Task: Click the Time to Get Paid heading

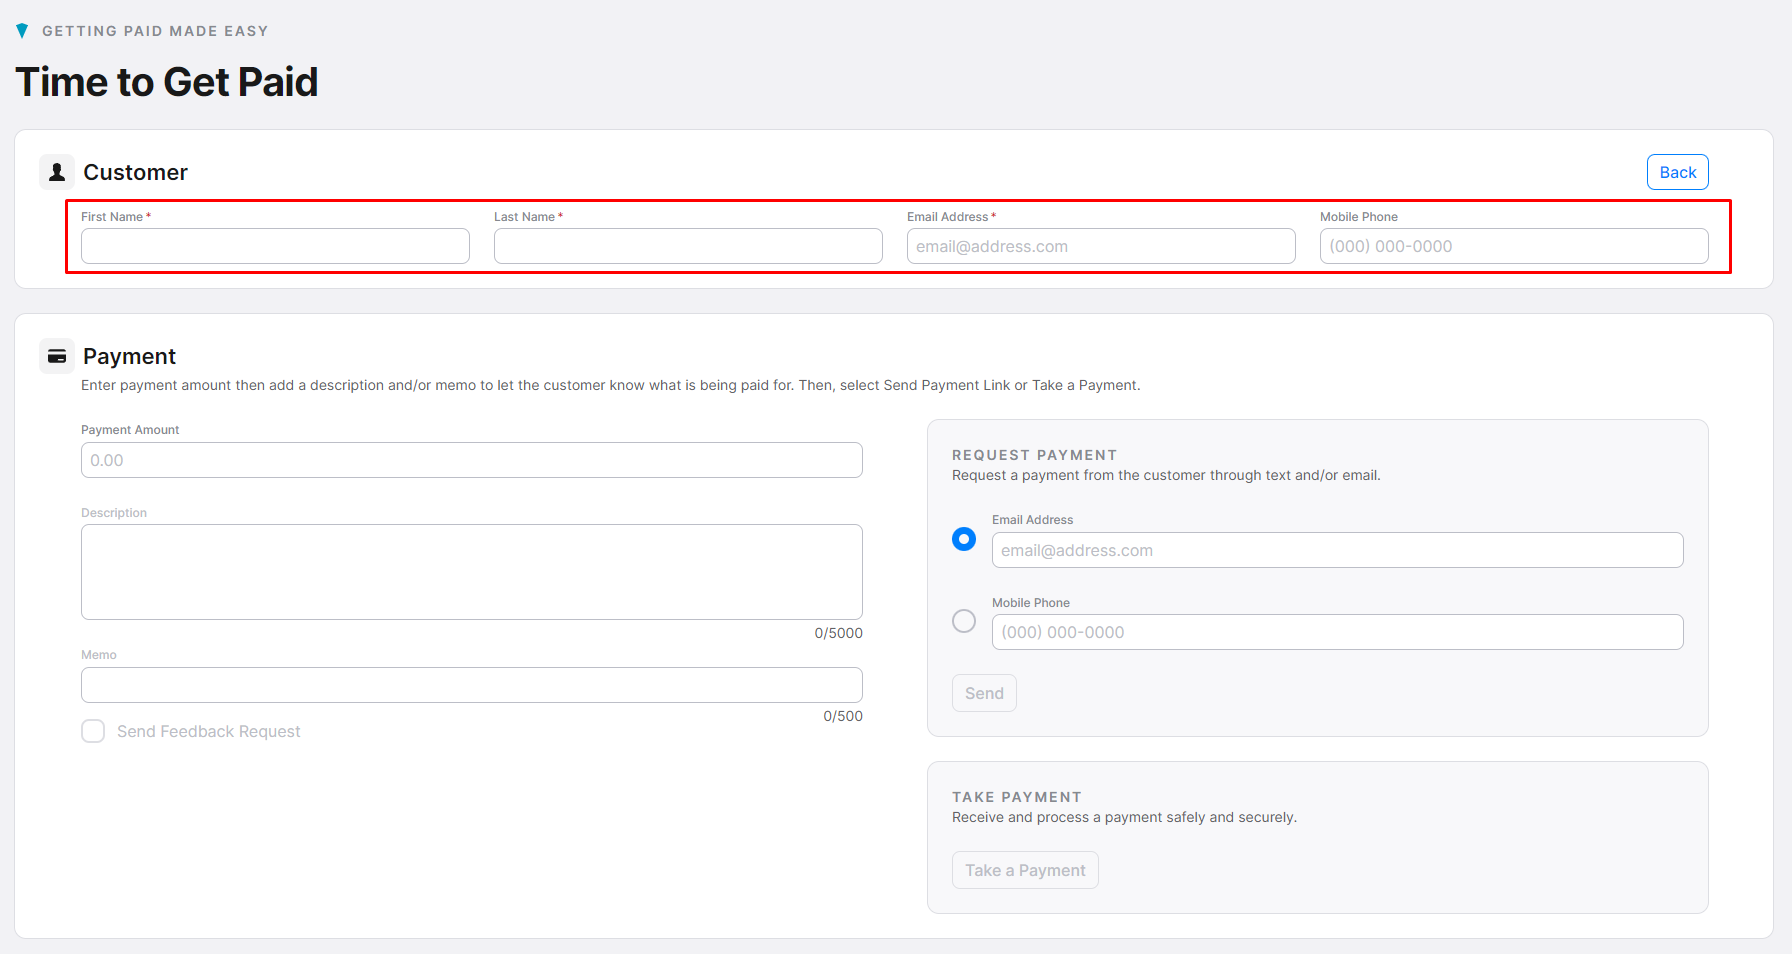Action: click(167, 82)
